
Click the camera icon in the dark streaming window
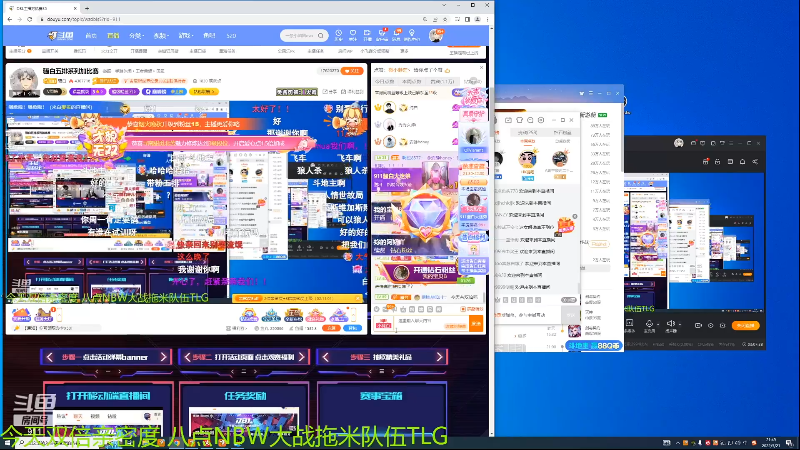point(698,325)
